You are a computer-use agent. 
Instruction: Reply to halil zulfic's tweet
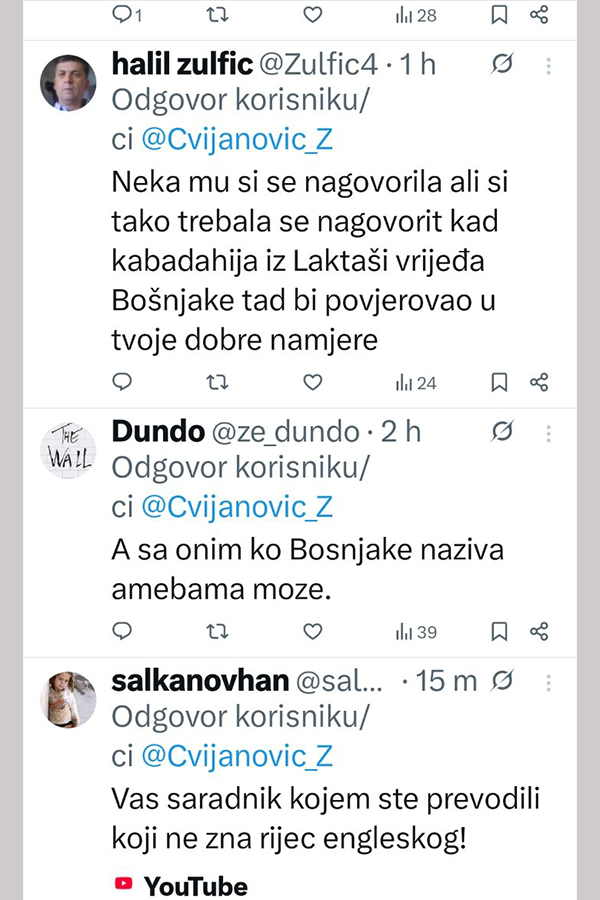pyautogui.click(x=122, y=381)
